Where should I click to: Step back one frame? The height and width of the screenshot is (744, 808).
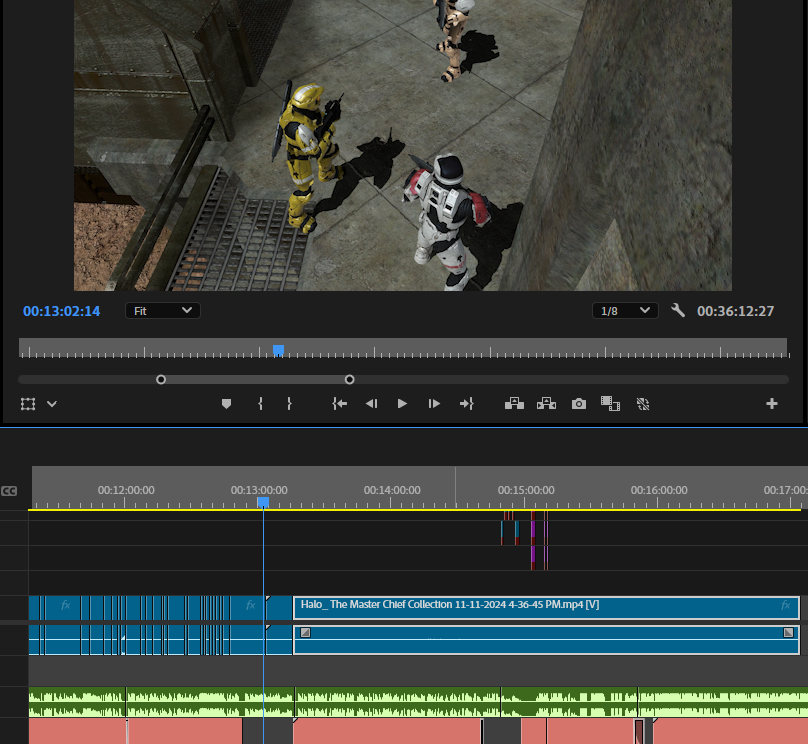tap(371, 404)
